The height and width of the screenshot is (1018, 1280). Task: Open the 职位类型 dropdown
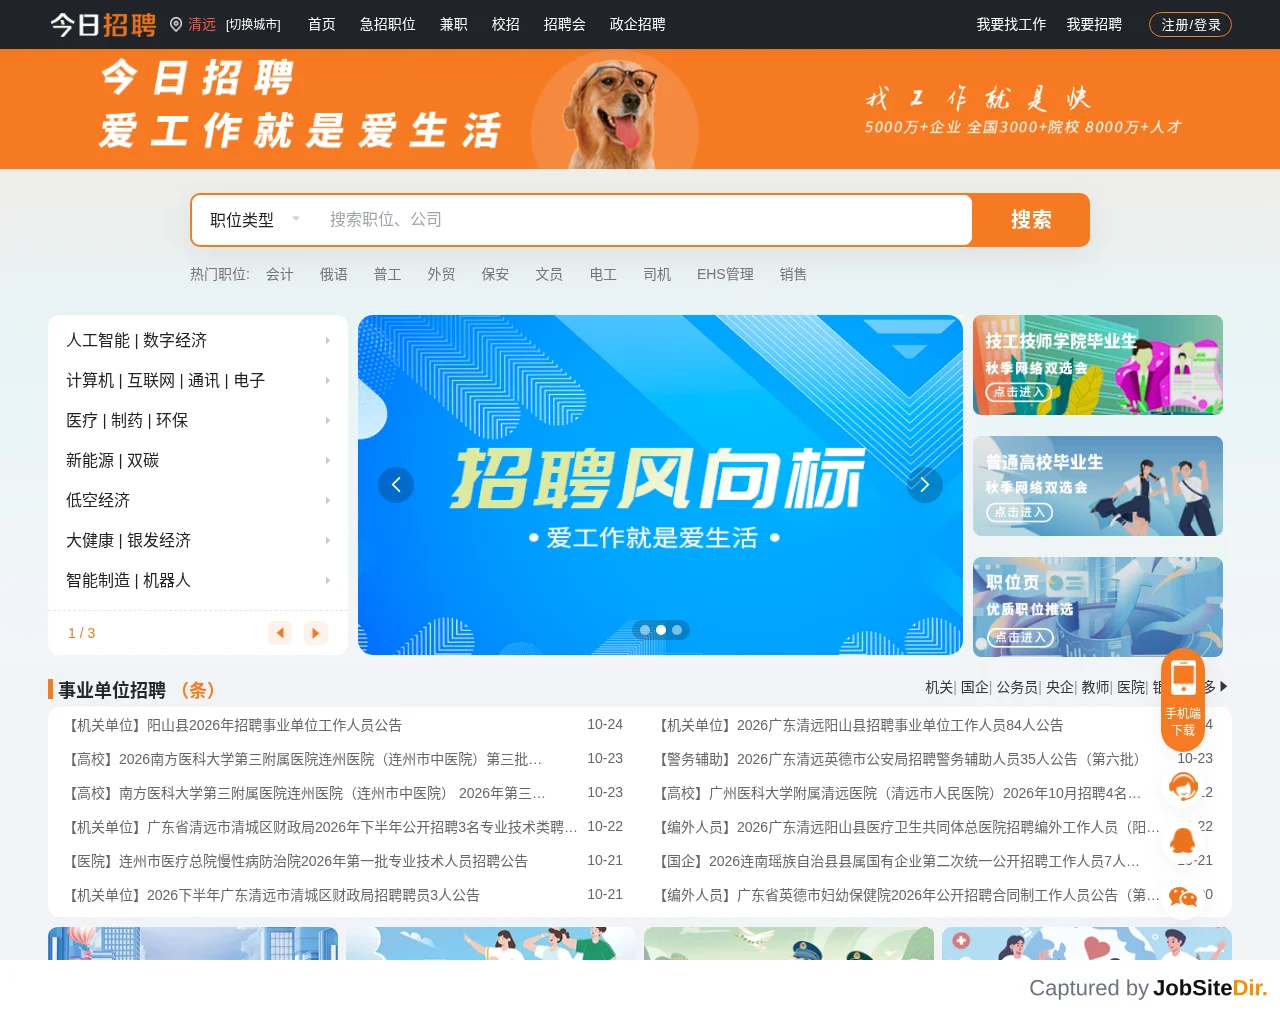pos(255,220)
